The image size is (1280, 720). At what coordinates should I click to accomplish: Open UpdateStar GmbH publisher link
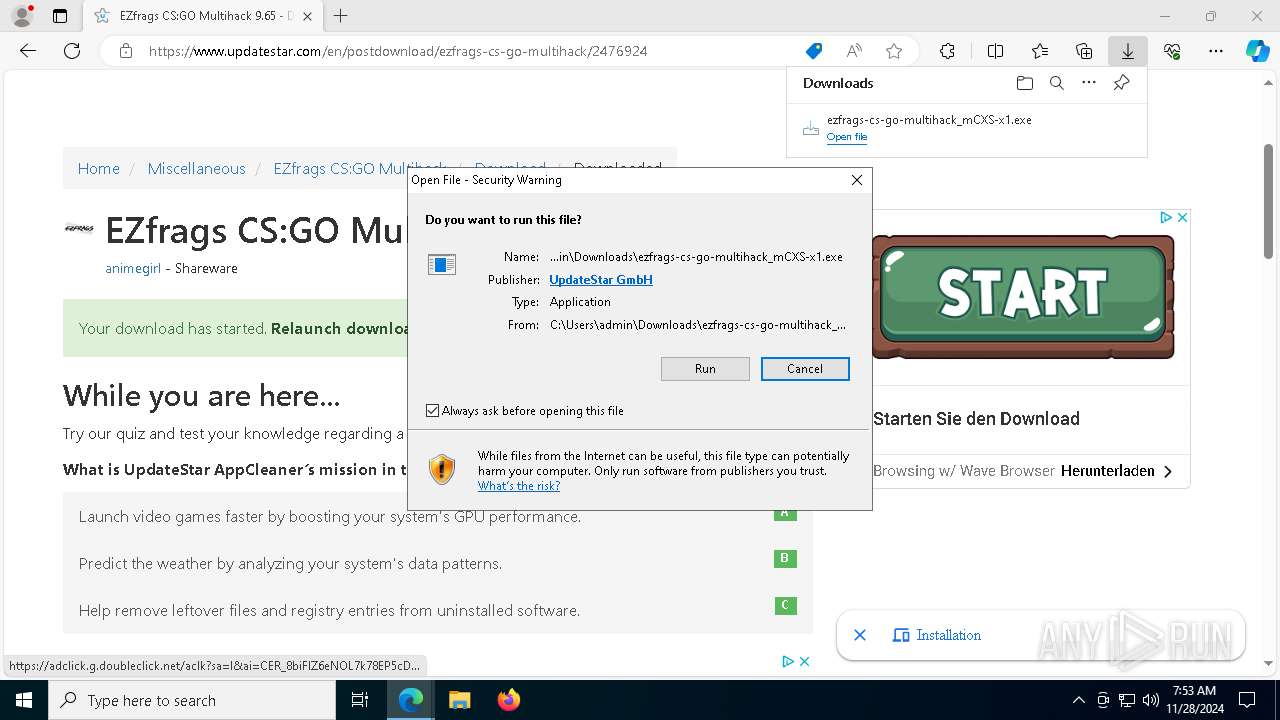click(x=601, y=280)
